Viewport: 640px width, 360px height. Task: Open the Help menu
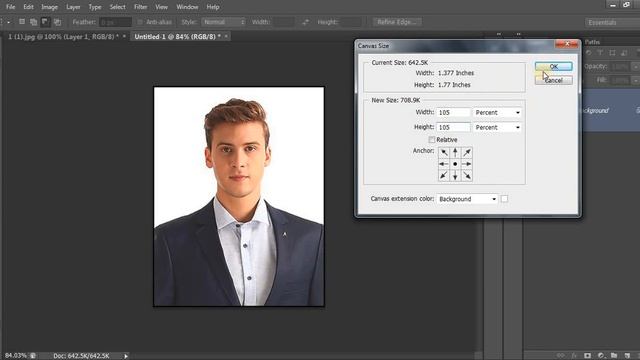pos(213,7)
